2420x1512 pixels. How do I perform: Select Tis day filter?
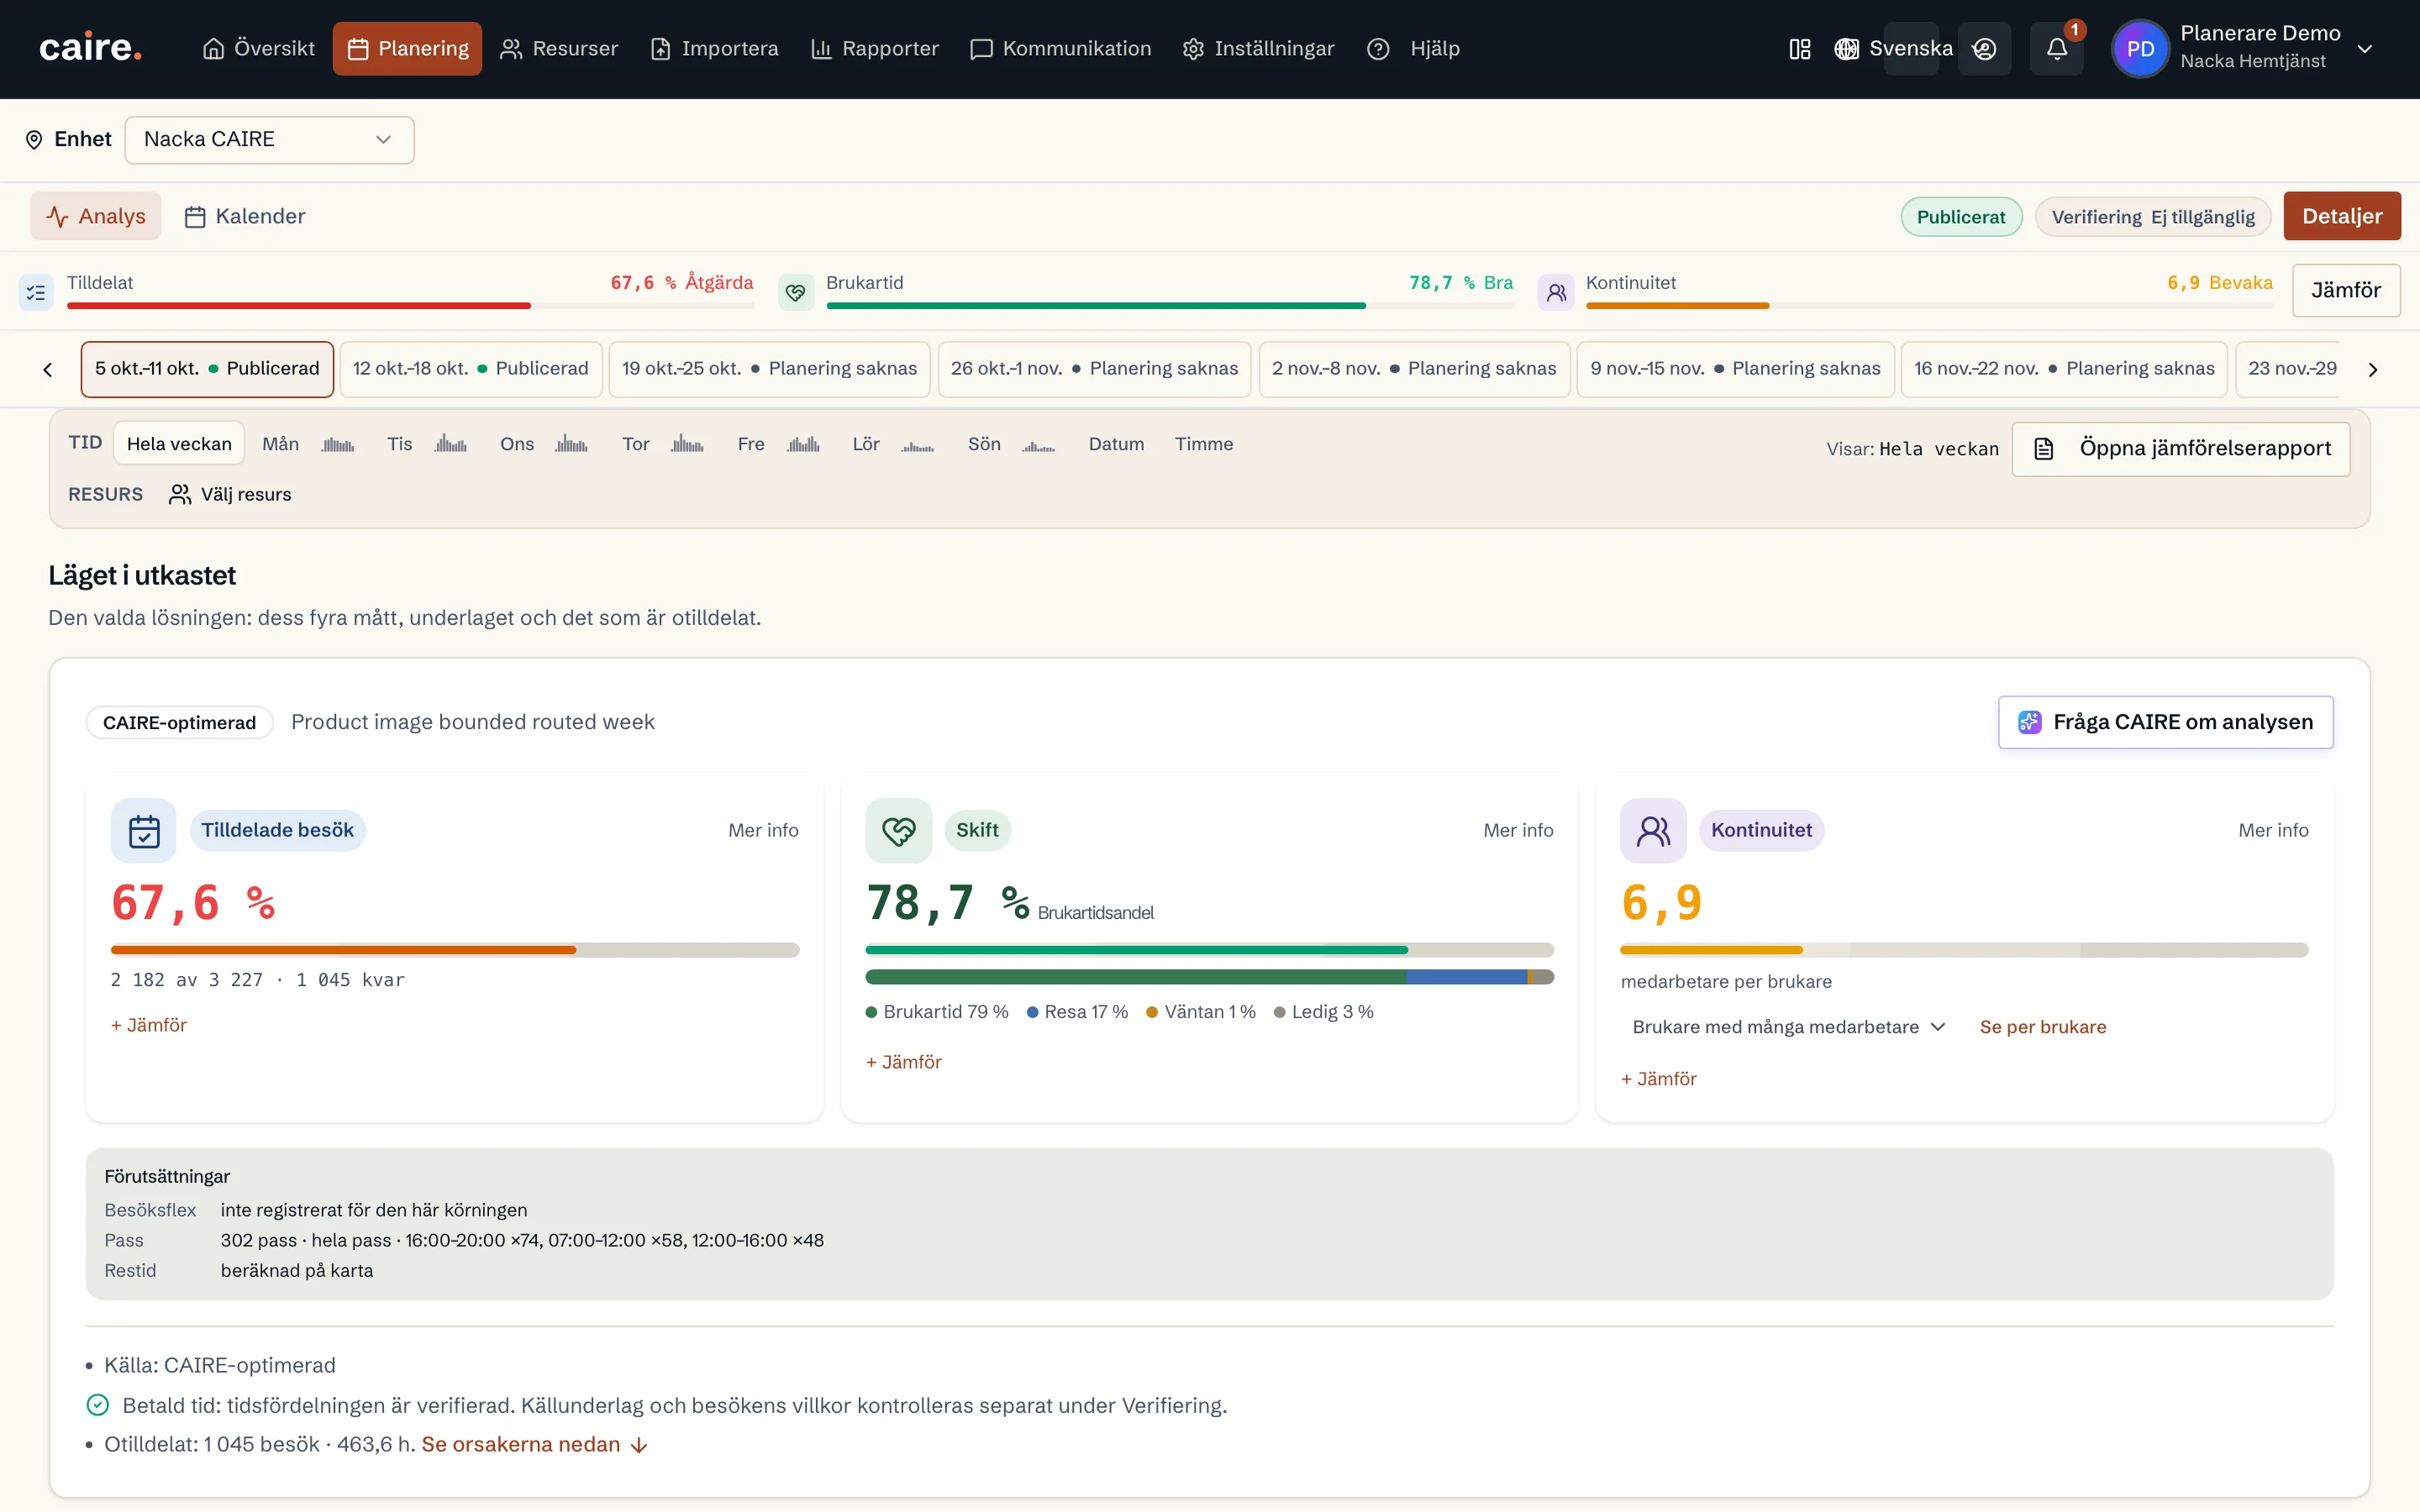tap(427, 444)
